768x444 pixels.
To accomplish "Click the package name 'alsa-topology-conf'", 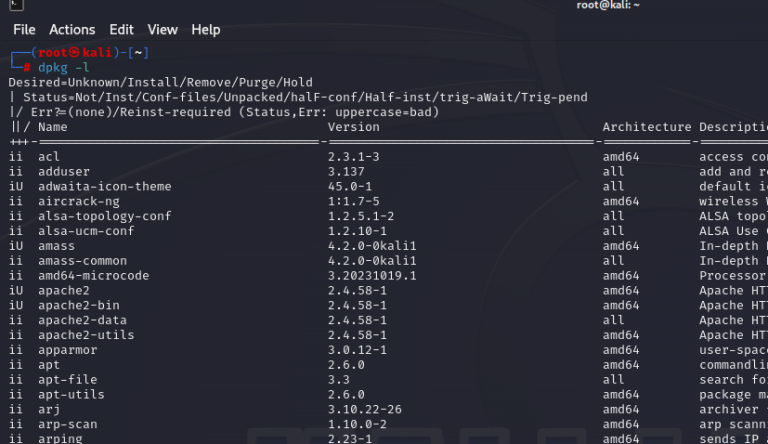I will (x=105, y=216).
